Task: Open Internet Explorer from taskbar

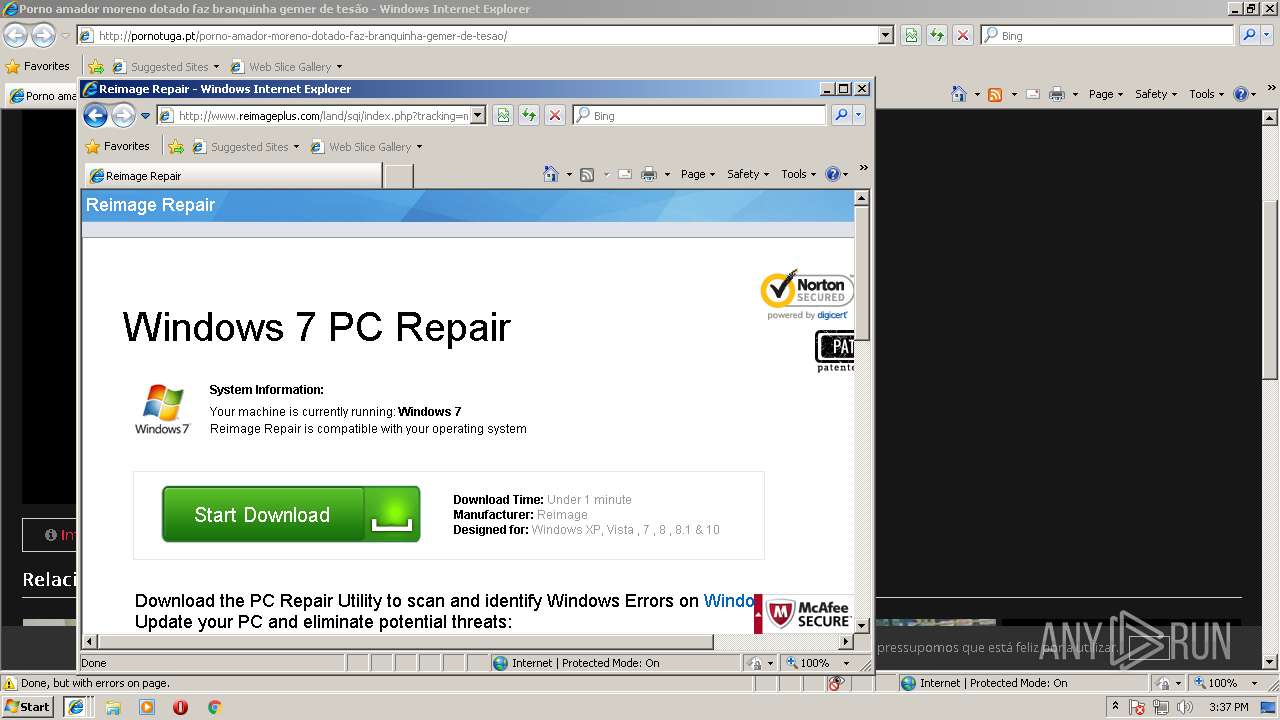Action: 76,707
